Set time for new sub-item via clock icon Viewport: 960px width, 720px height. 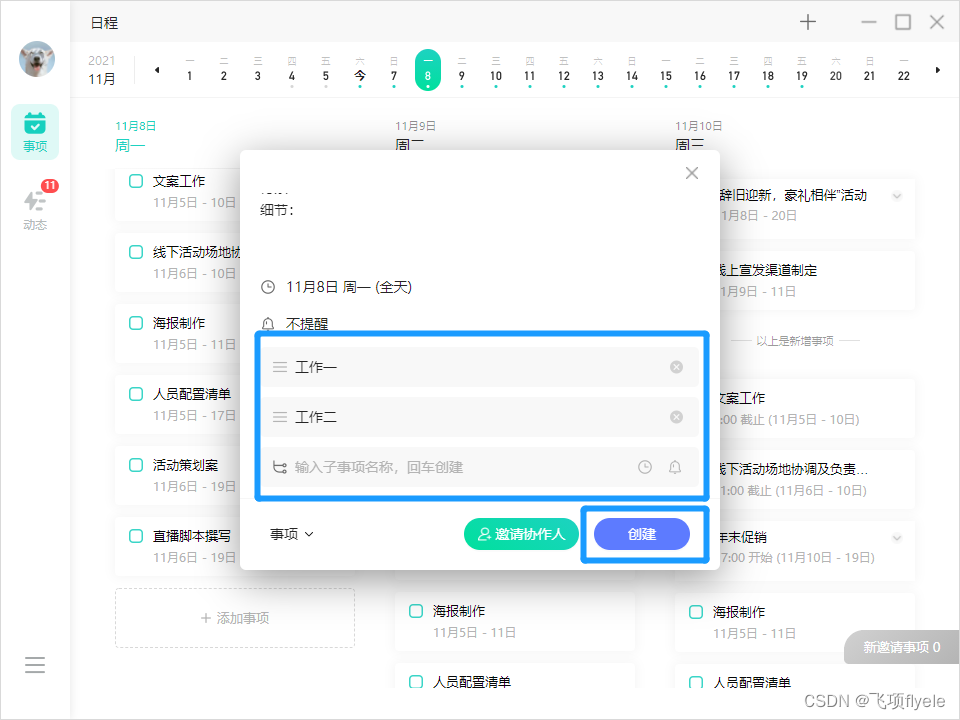pyautogui.click(x=645, y=467)
